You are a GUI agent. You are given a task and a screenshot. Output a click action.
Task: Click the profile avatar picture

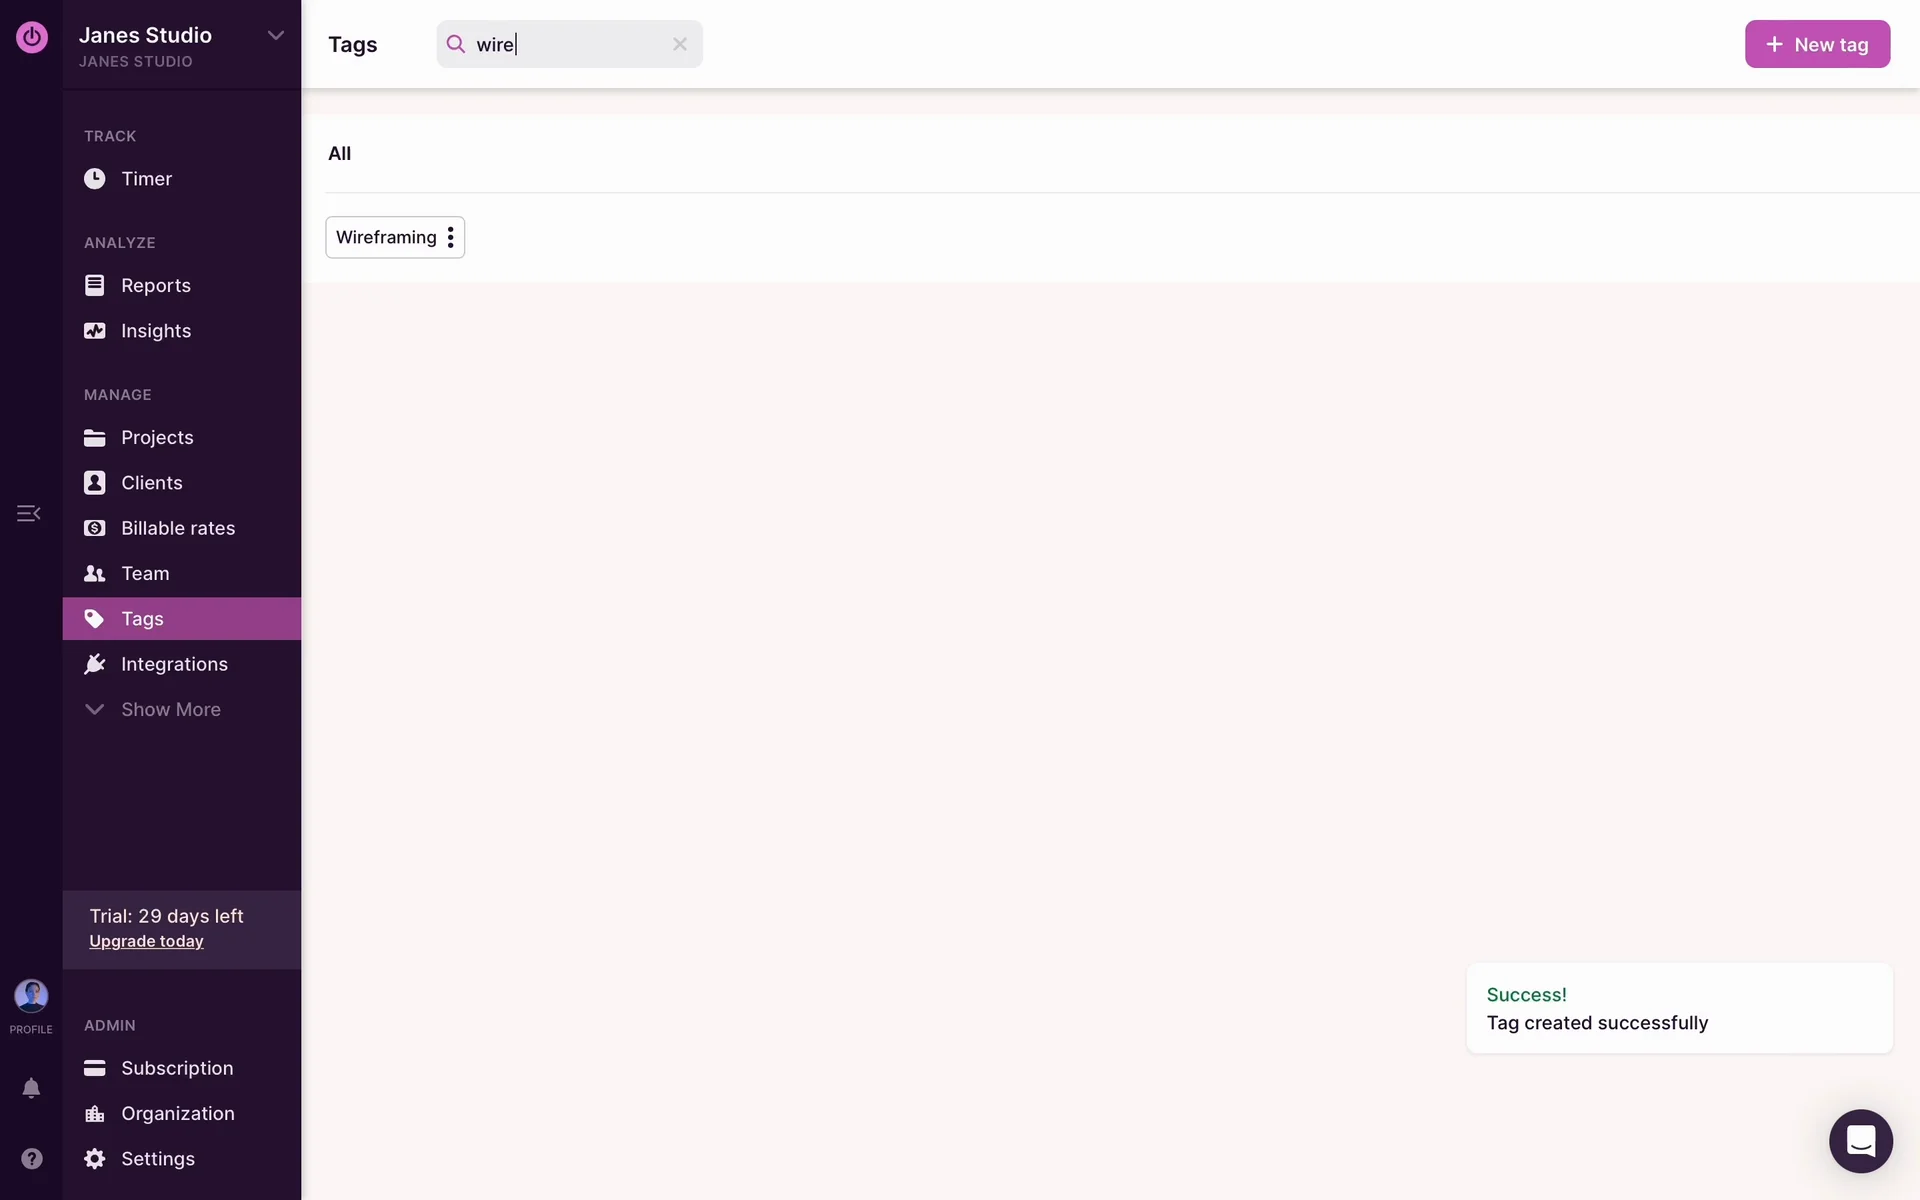31,996
